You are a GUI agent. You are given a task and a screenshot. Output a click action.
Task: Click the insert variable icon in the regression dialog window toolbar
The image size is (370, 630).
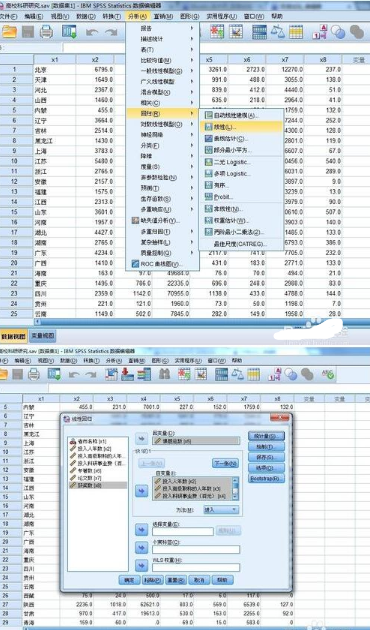(x=200, y=374)
